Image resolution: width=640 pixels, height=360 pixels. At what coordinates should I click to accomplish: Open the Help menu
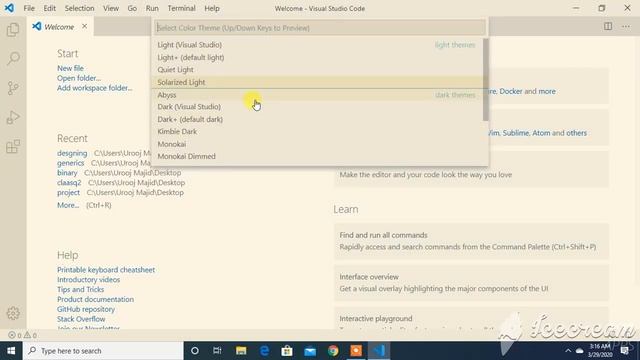click(212, 8)
